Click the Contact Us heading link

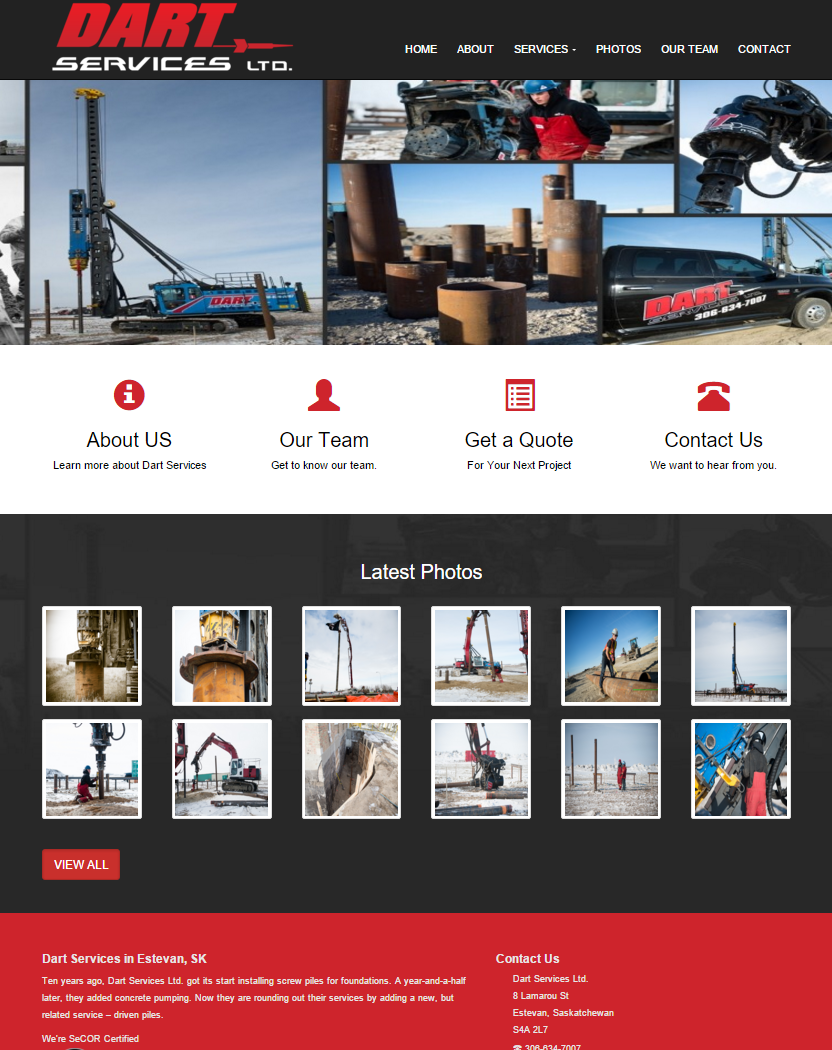tap(713, 440)
